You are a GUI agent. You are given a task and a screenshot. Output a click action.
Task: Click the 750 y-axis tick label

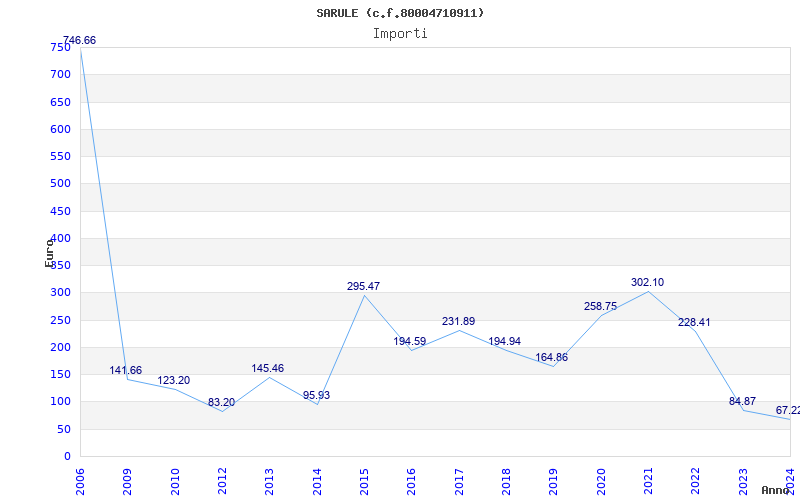click(x=60, y=47)
